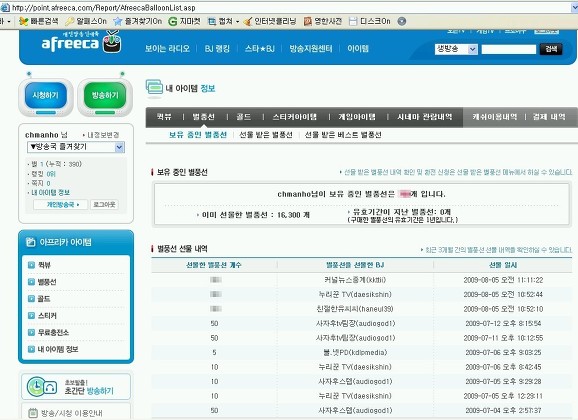Launch 인터넷클리닝 from the toolbar
The height and width of the screenshot is (420, 578).
tap(270, 21)
